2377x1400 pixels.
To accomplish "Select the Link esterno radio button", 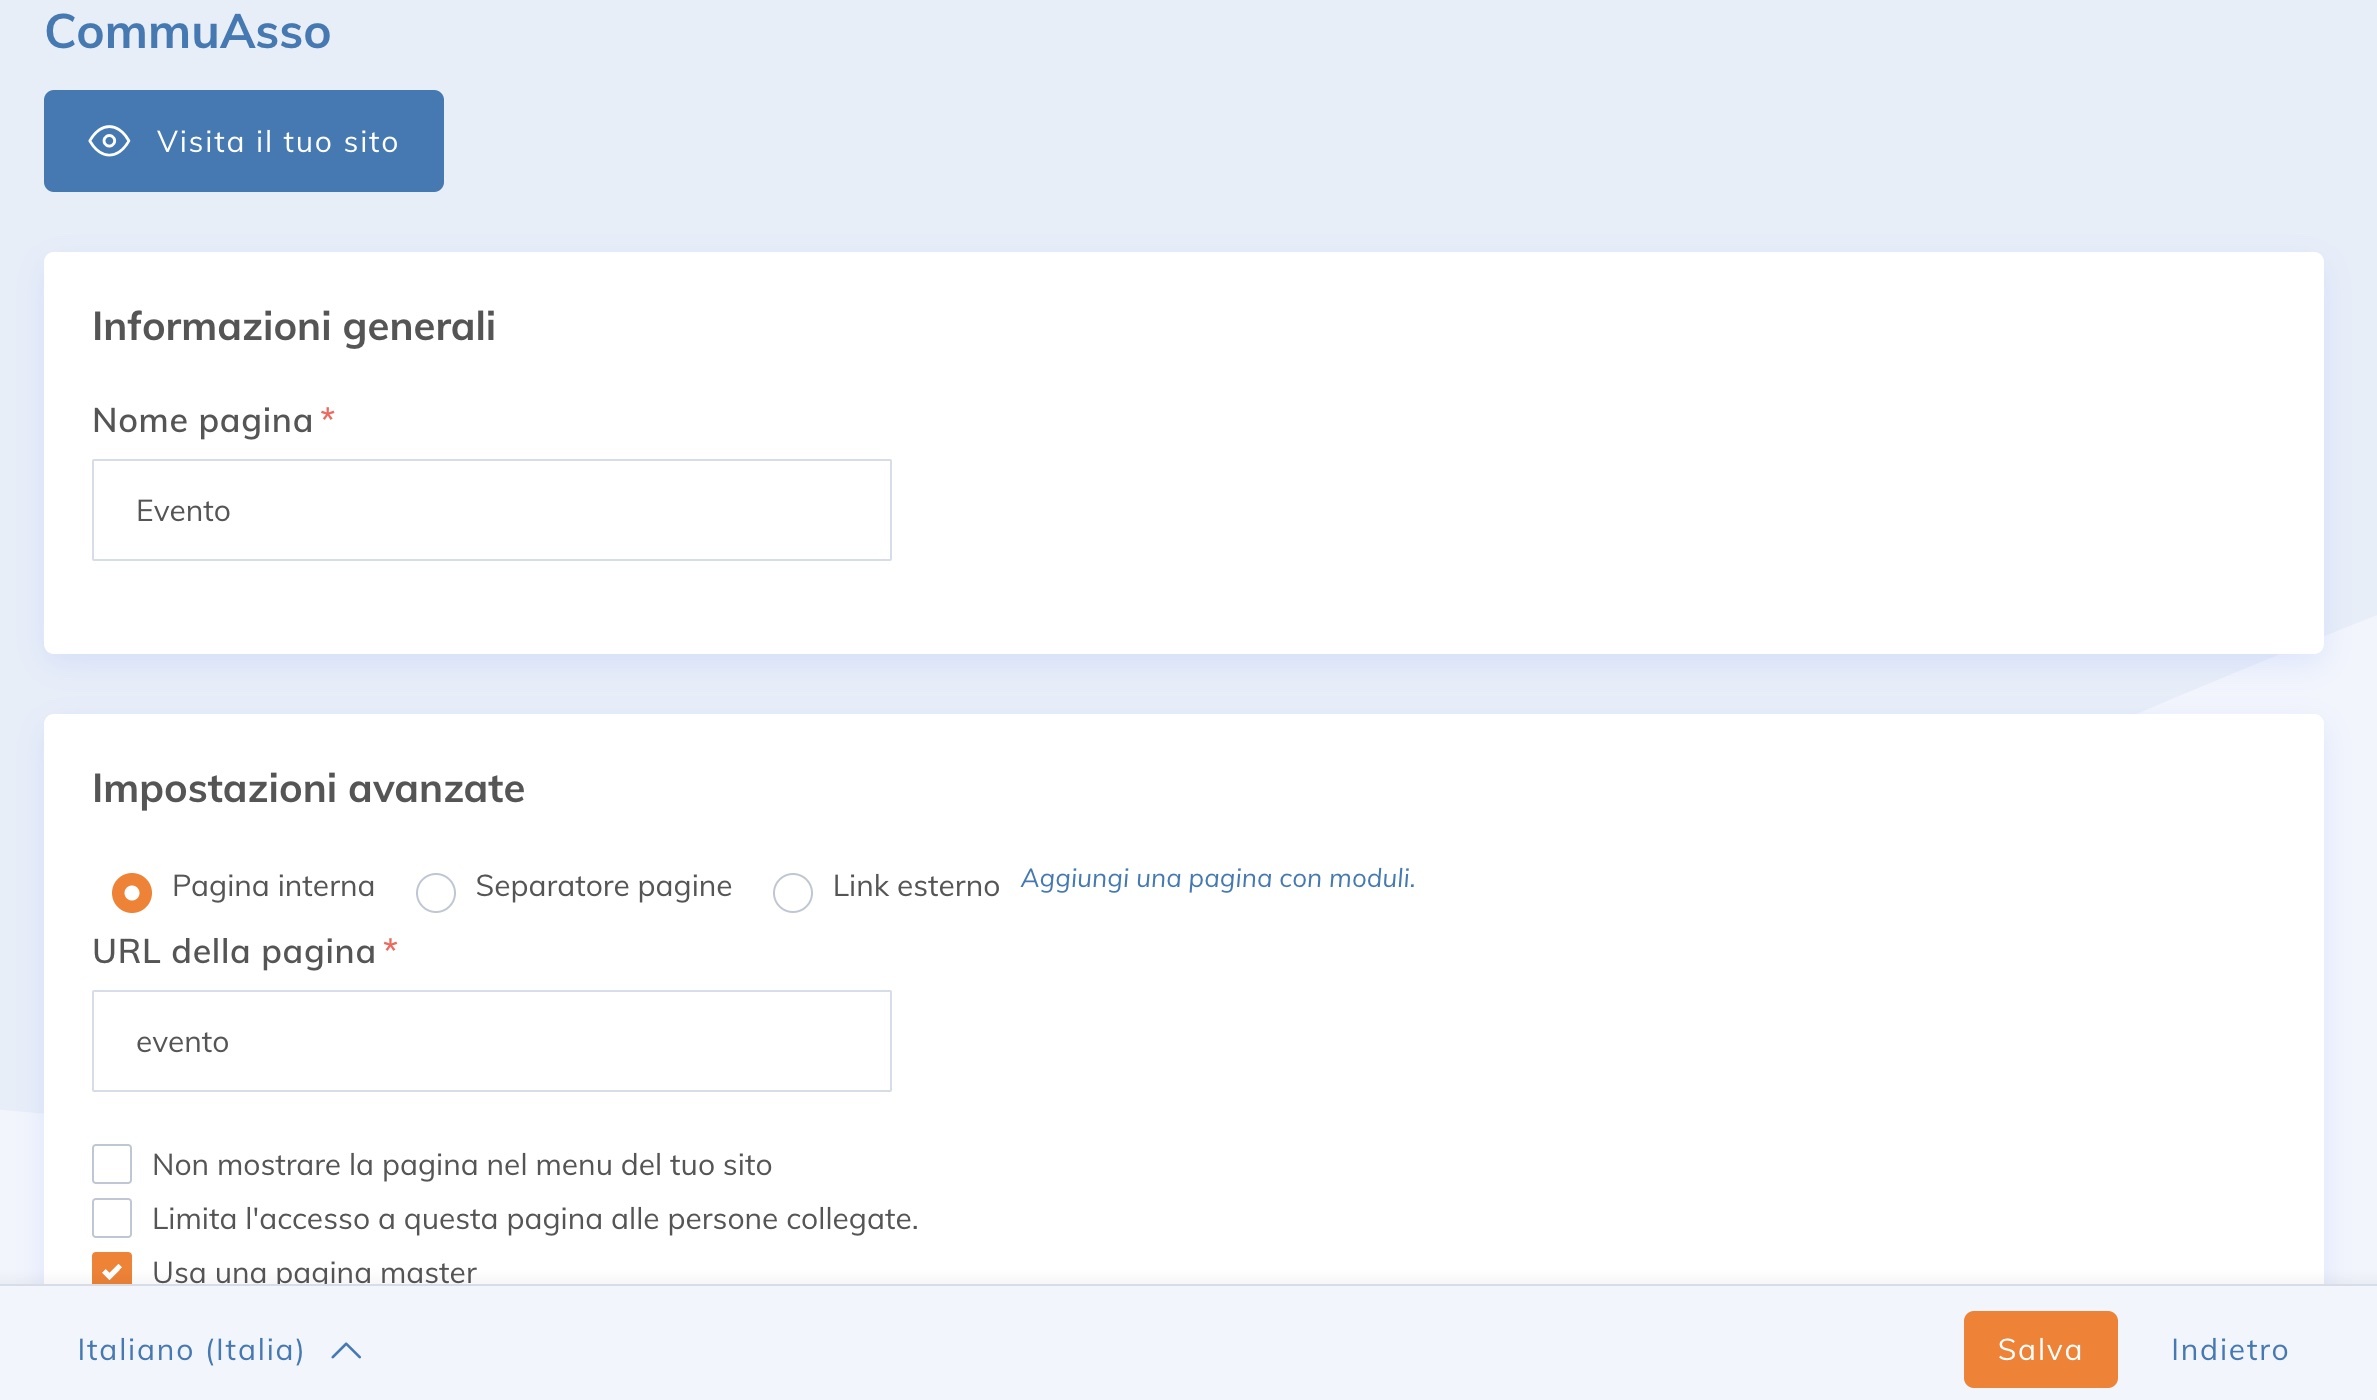I will coord(792,891).
